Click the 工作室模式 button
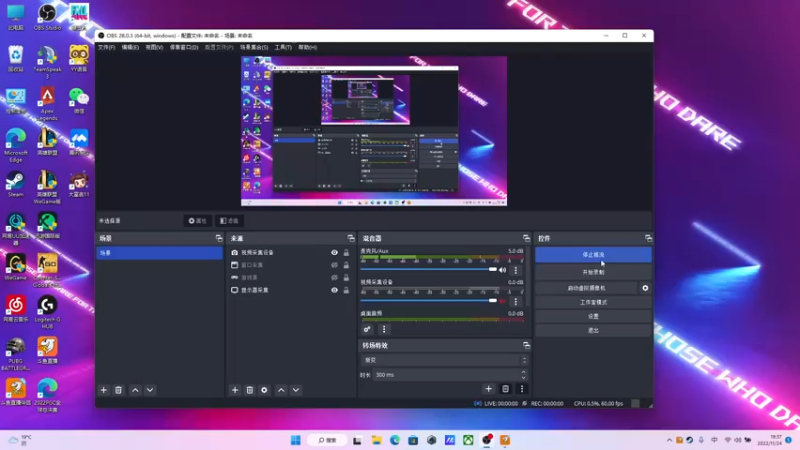This screenshot has height=450, width=800. [x=593, y=302]
